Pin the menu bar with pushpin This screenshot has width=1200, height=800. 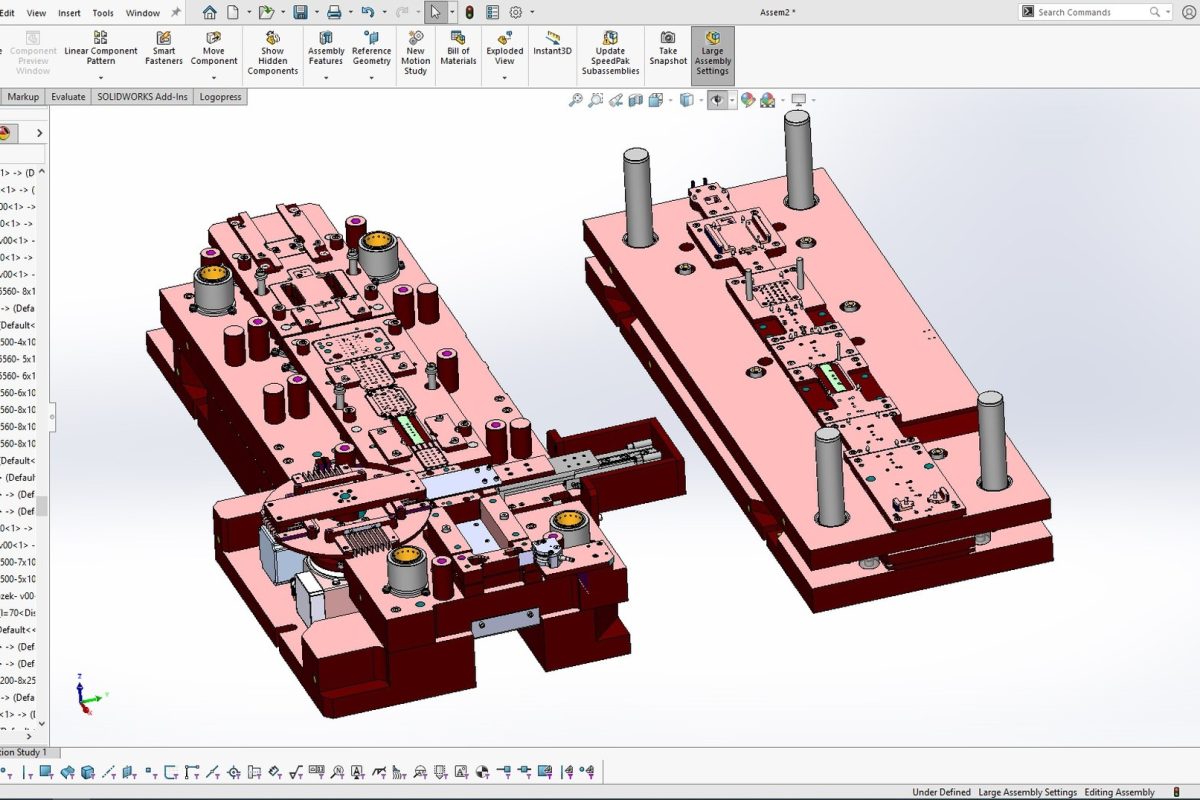(177, 12)
